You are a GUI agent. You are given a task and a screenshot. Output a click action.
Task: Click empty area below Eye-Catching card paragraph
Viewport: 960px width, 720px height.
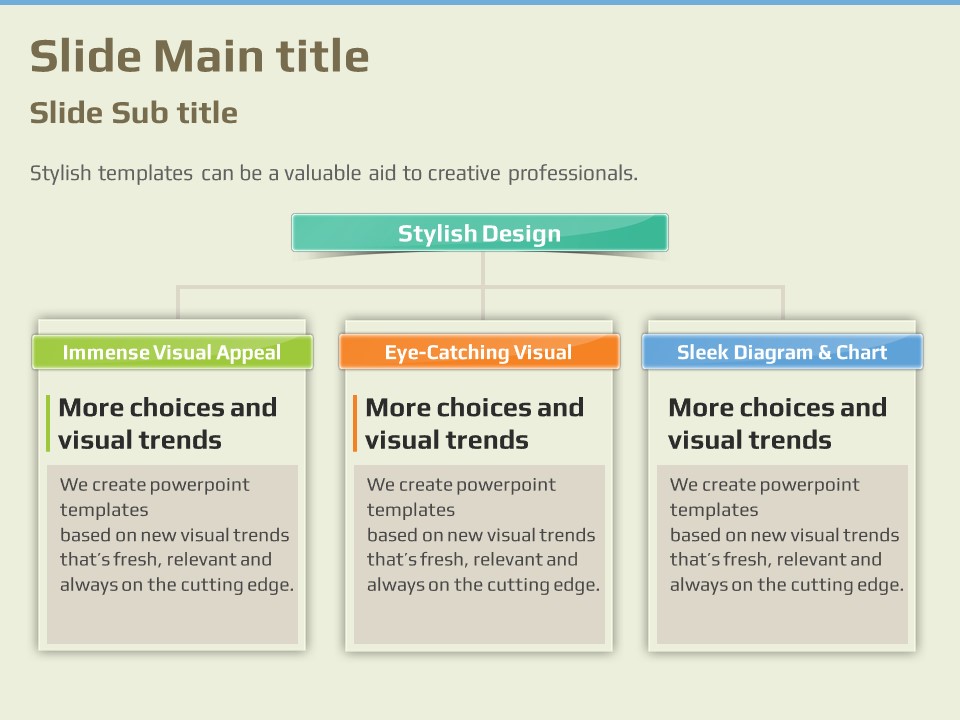click(x=479, y=622)
